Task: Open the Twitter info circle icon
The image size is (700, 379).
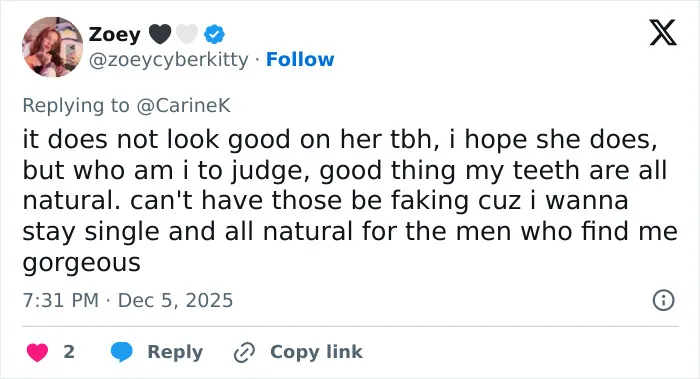Action: [x=663, y=300]
